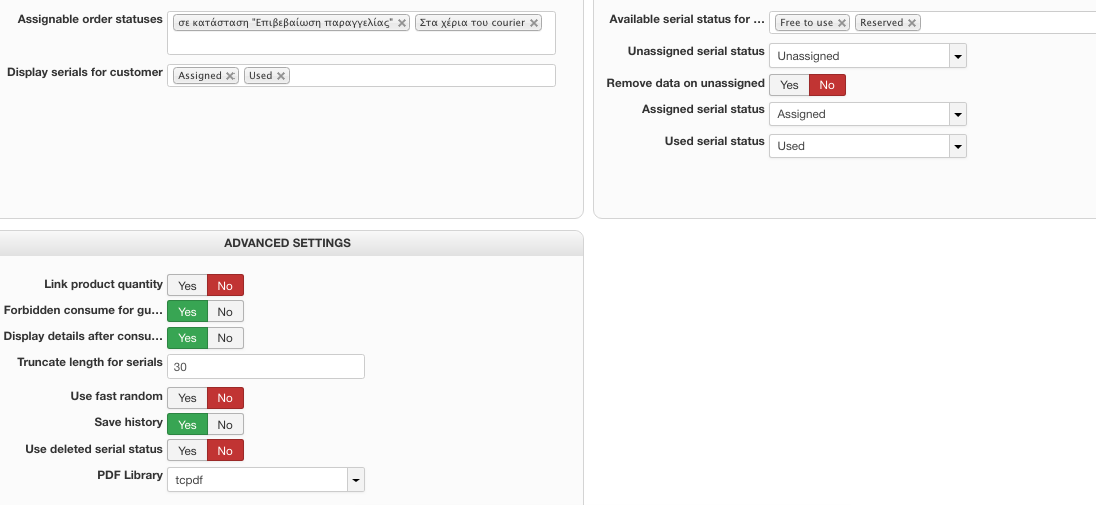Remove the 'Στα χέρια του courier' status tag
The image size is (1096, 505).
(534, 23)
